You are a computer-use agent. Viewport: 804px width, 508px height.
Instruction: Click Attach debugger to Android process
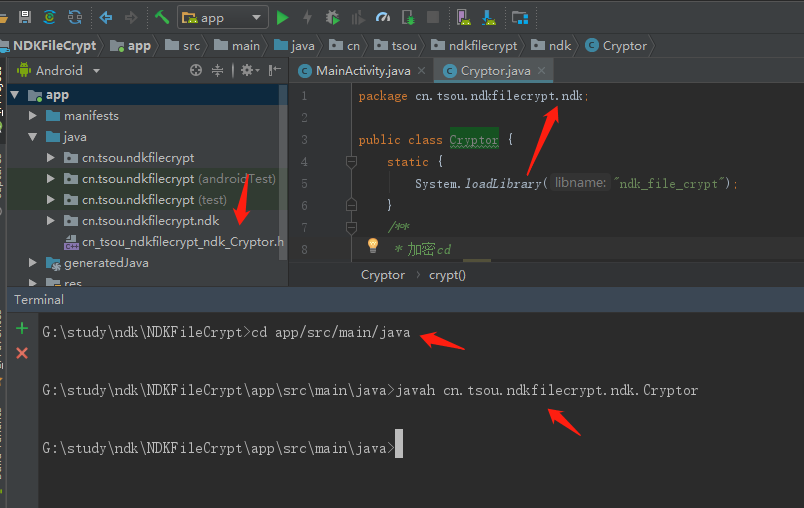408,18
